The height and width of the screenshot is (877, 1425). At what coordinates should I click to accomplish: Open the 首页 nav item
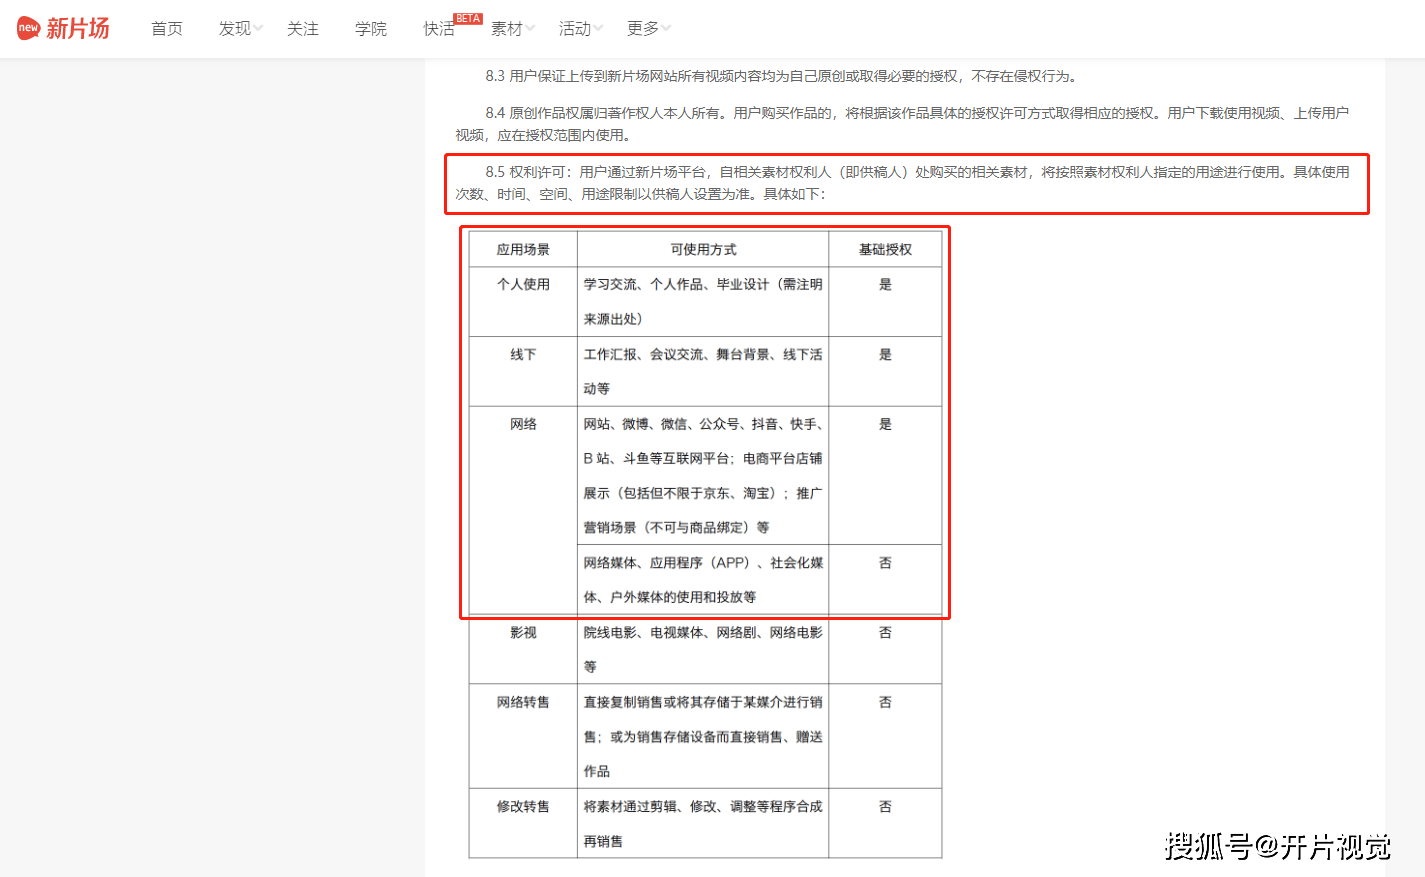167,29
